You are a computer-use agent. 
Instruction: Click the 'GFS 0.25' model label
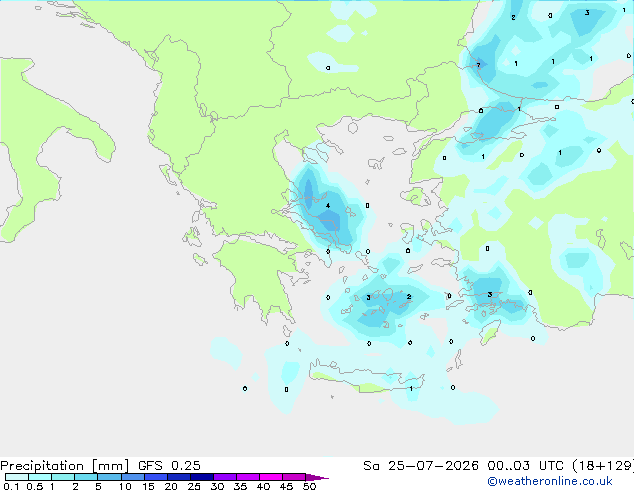tap(169, 466)
